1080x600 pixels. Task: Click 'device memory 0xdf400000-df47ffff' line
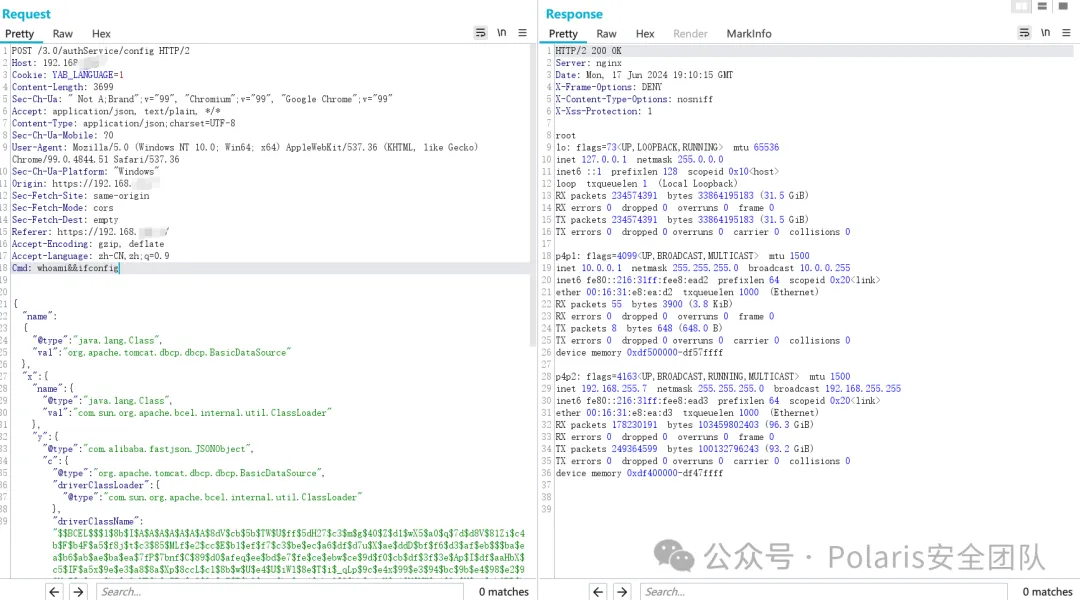pos(639,473)
